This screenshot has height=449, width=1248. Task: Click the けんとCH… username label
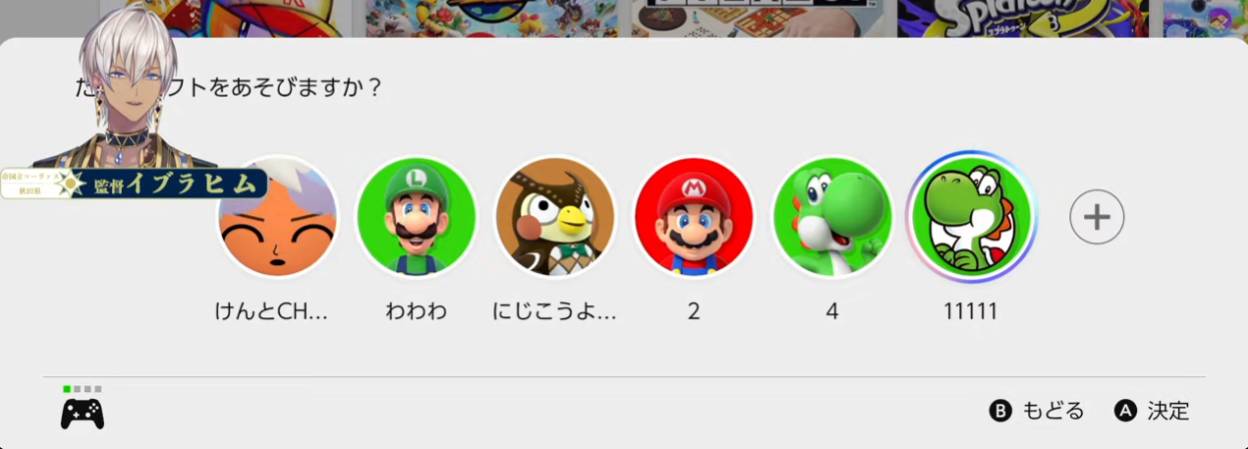point(272,312)
